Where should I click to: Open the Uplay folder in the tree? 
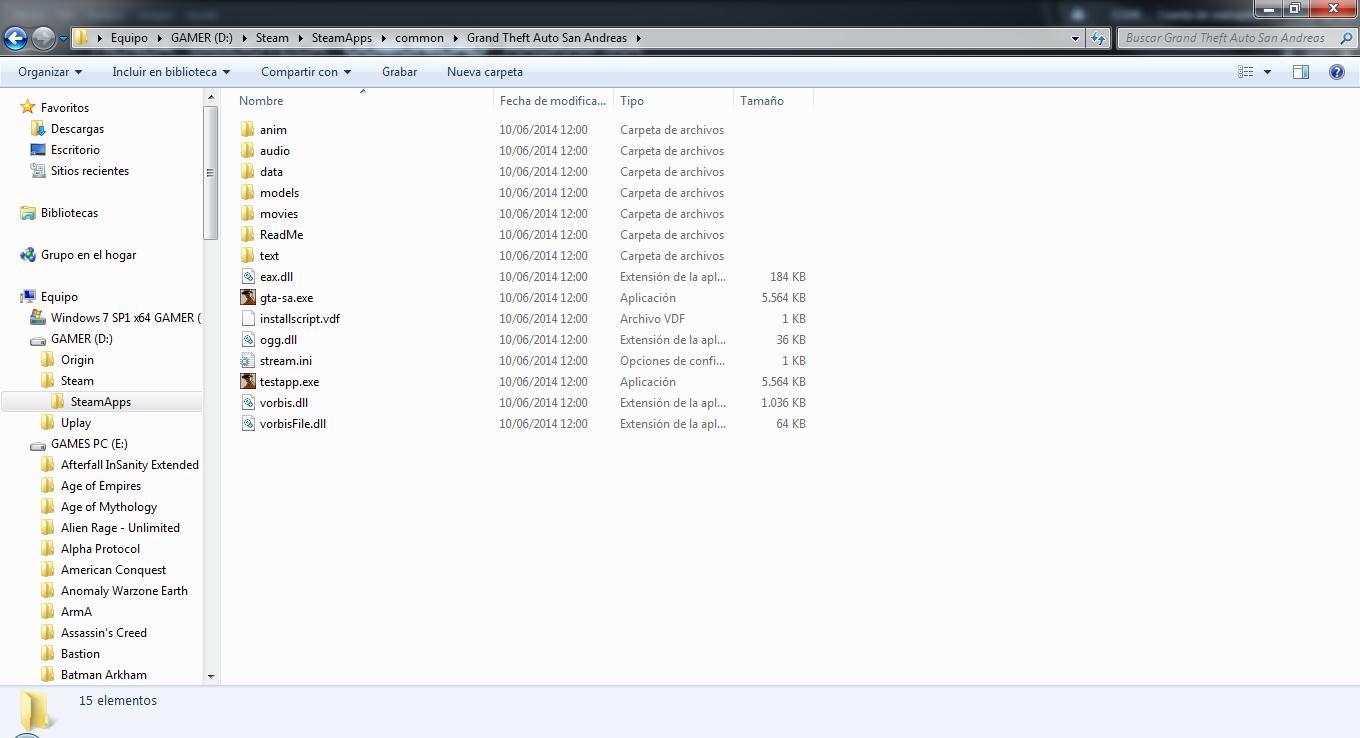pos(75,423)
